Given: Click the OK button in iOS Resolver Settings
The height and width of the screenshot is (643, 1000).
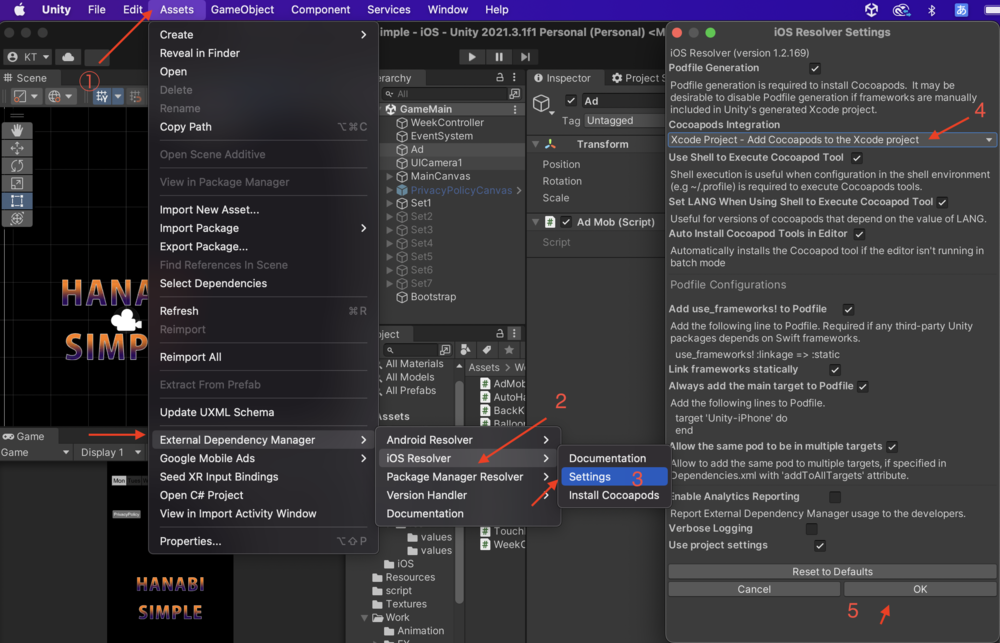Looking at the screenshot, I should click(920, 589).
